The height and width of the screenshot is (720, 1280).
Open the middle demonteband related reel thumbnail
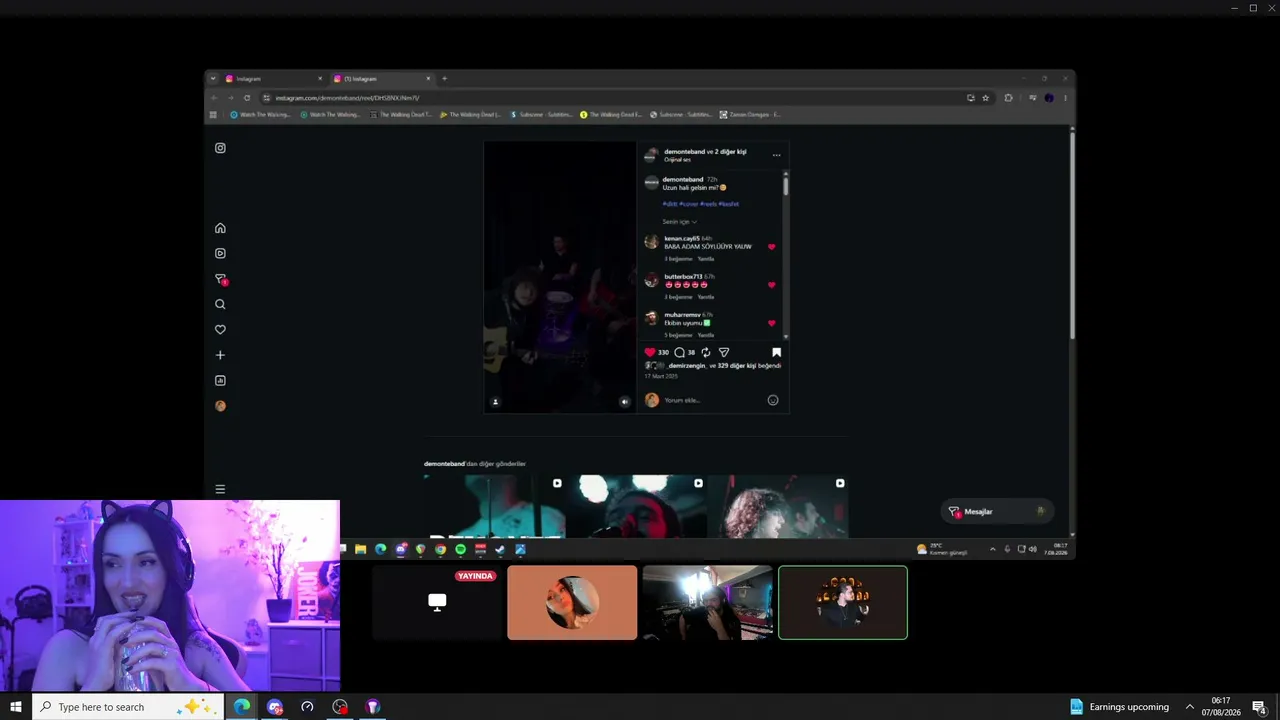coord(636,507)
